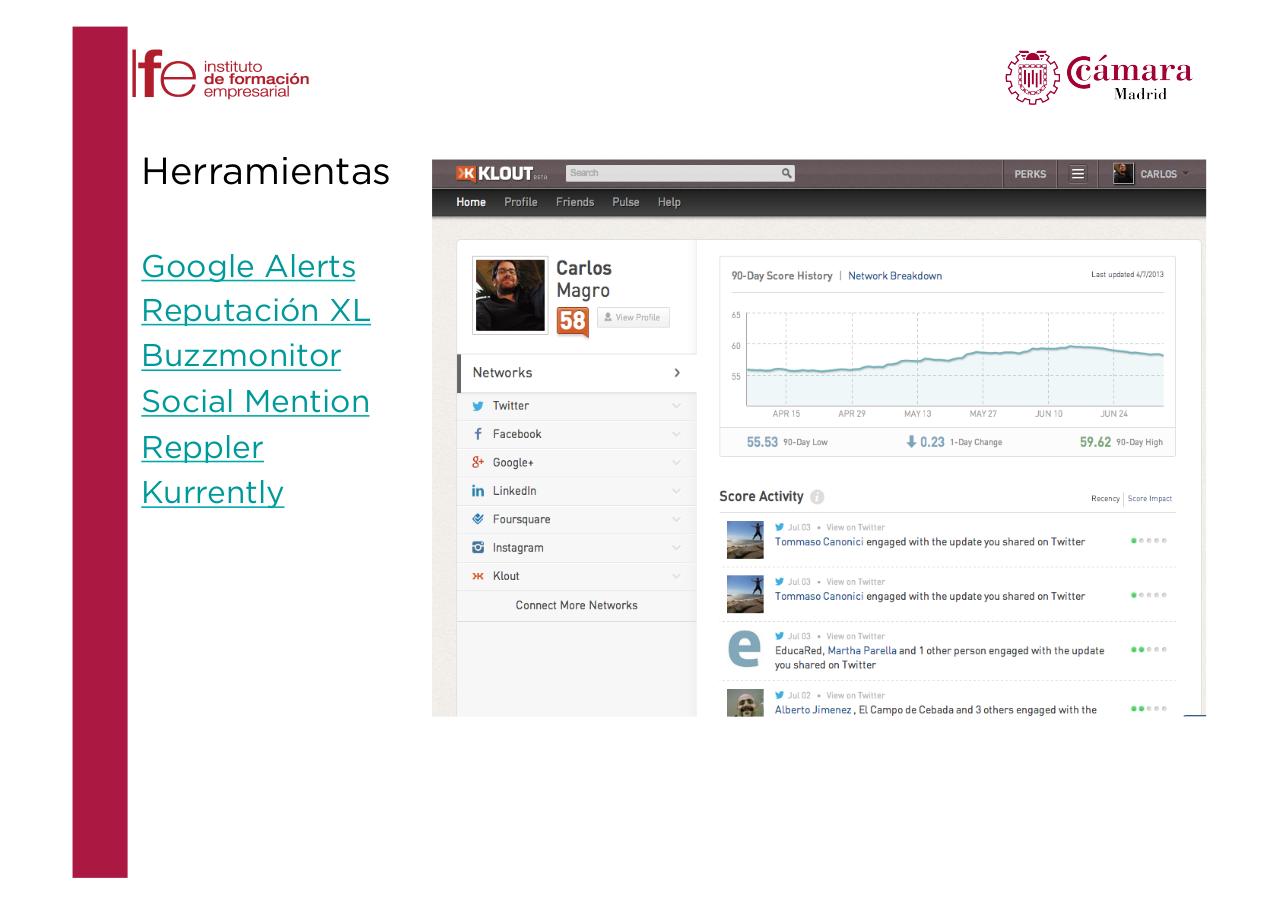Viewport: 1280px width, 905px height.
Task: Open the PERKS button
Action: click(1030, 174)
